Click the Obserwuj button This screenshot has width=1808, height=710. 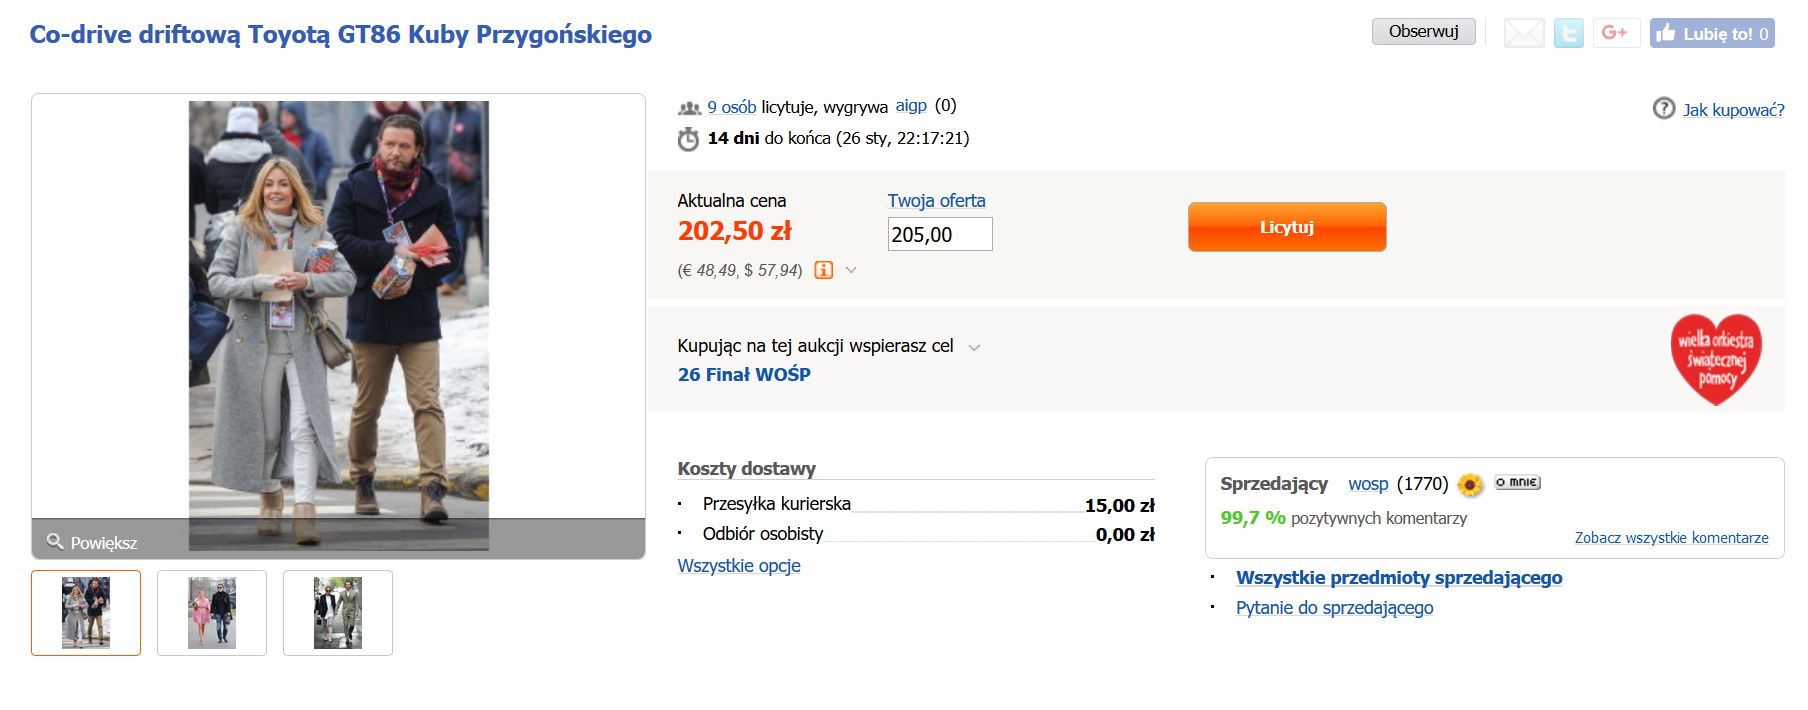click(1423, 32)
